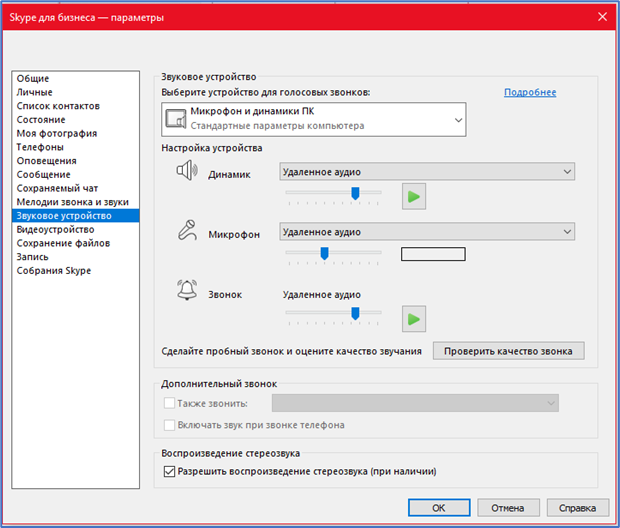Image resolution: width=620 pixels, height=528 pixels.
Task: Confirm settings with OK button
Action: [x=439, y=508]
